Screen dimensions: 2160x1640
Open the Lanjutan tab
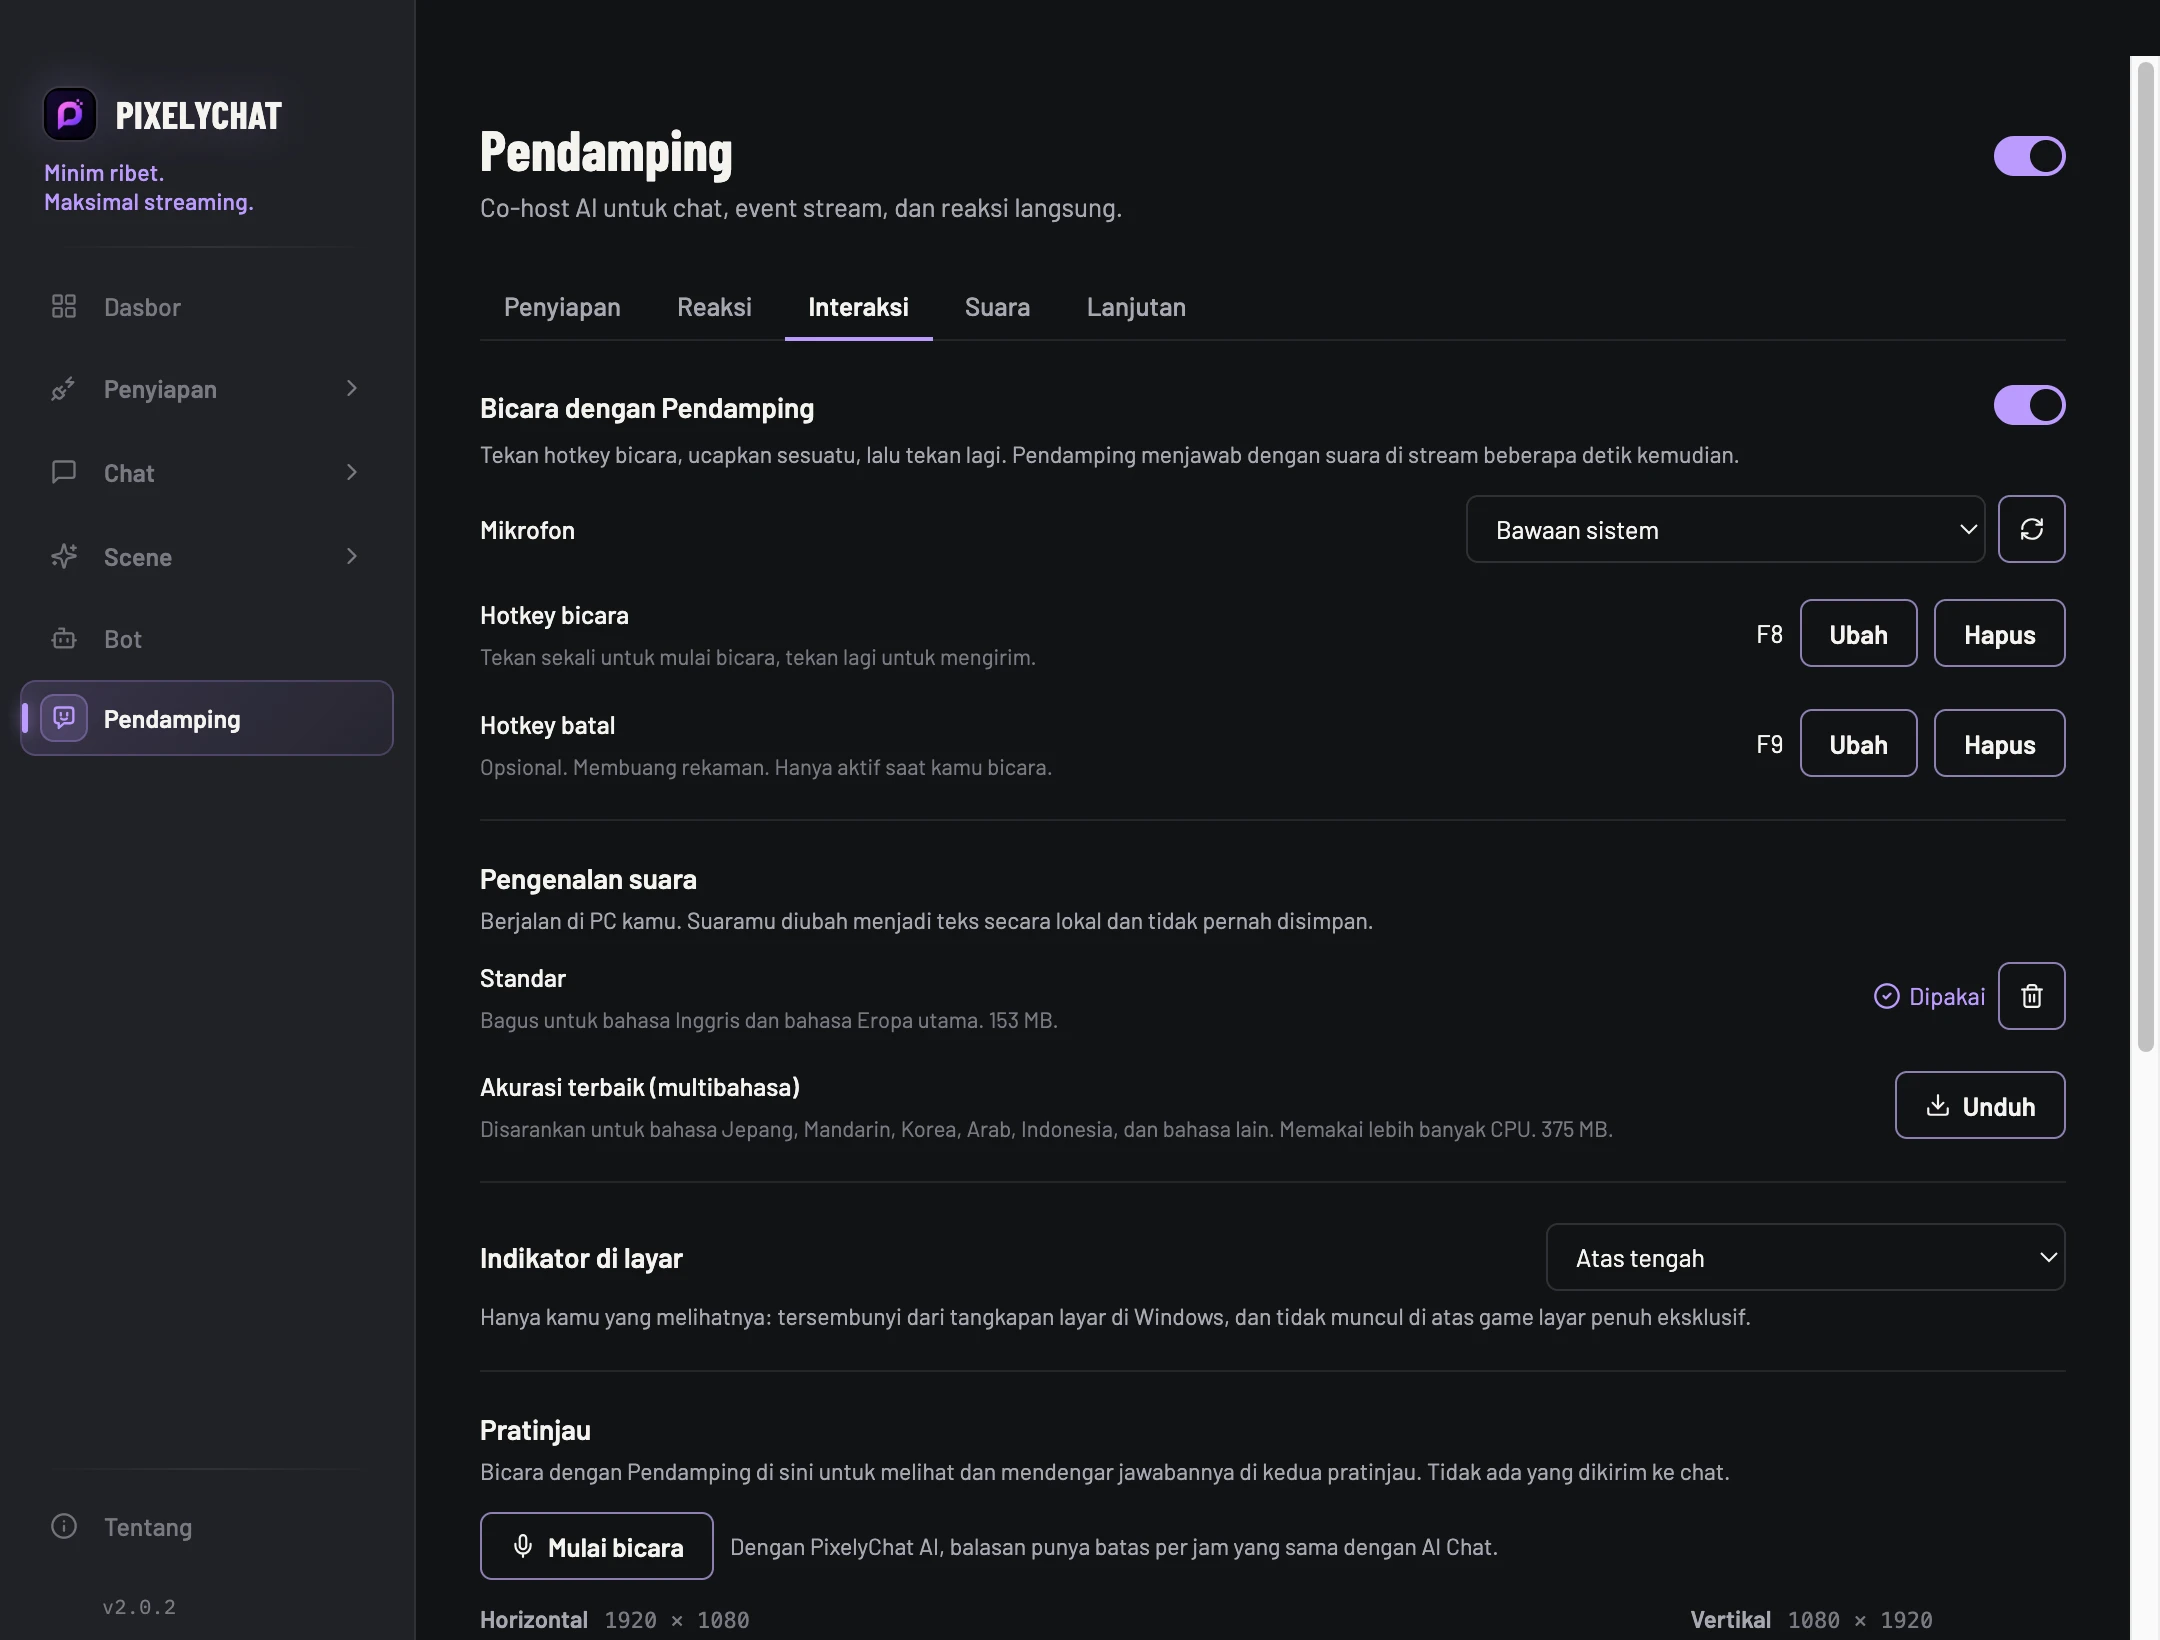[x=1136, y=307]
